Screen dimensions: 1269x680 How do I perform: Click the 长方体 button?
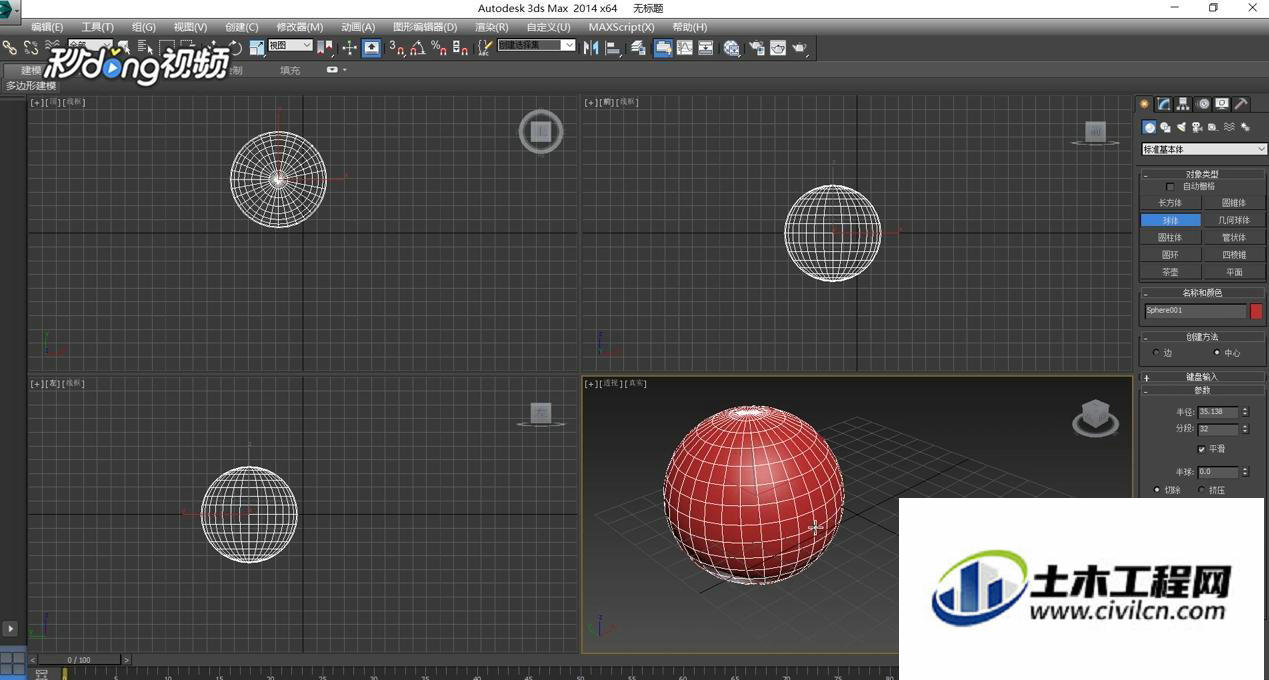1171,203
